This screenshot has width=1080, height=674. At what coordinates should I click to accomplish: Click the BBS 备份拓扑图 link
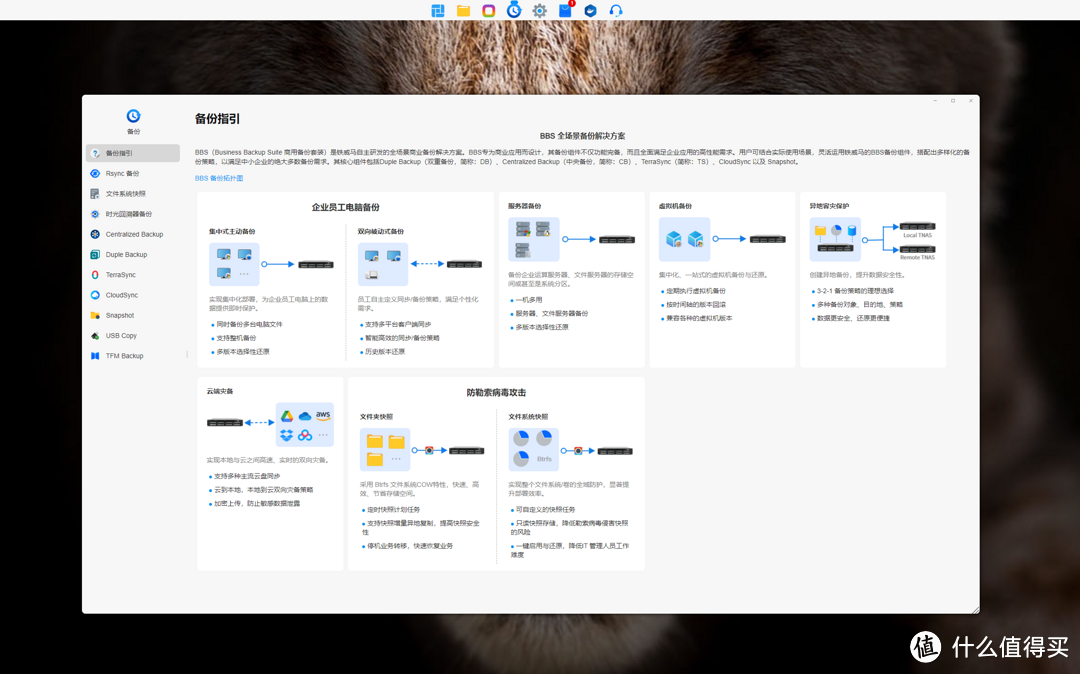point(219,178)
